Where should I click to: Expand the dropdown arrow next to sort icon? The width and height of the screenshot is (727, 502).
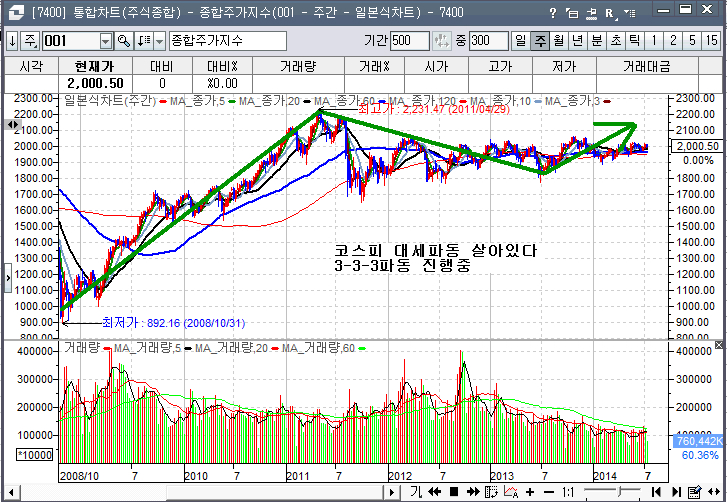pyautogui.click(x=159, y=42)
